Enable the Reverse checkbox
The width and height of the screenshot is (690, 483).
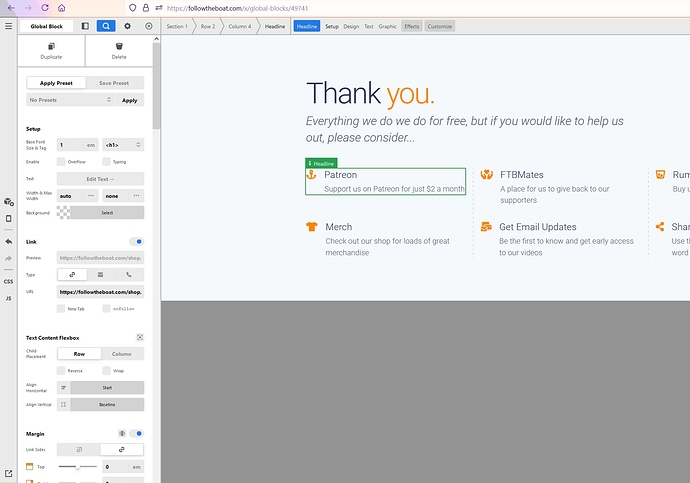[61, 370]
